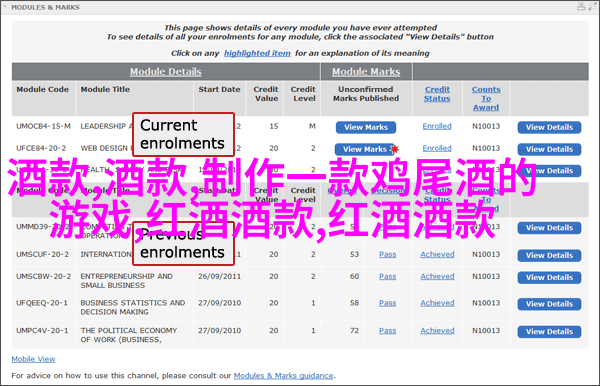Collapse the Modules & Marks panel arrow
The height and width of the screenshot is (386, 600).
5,7
